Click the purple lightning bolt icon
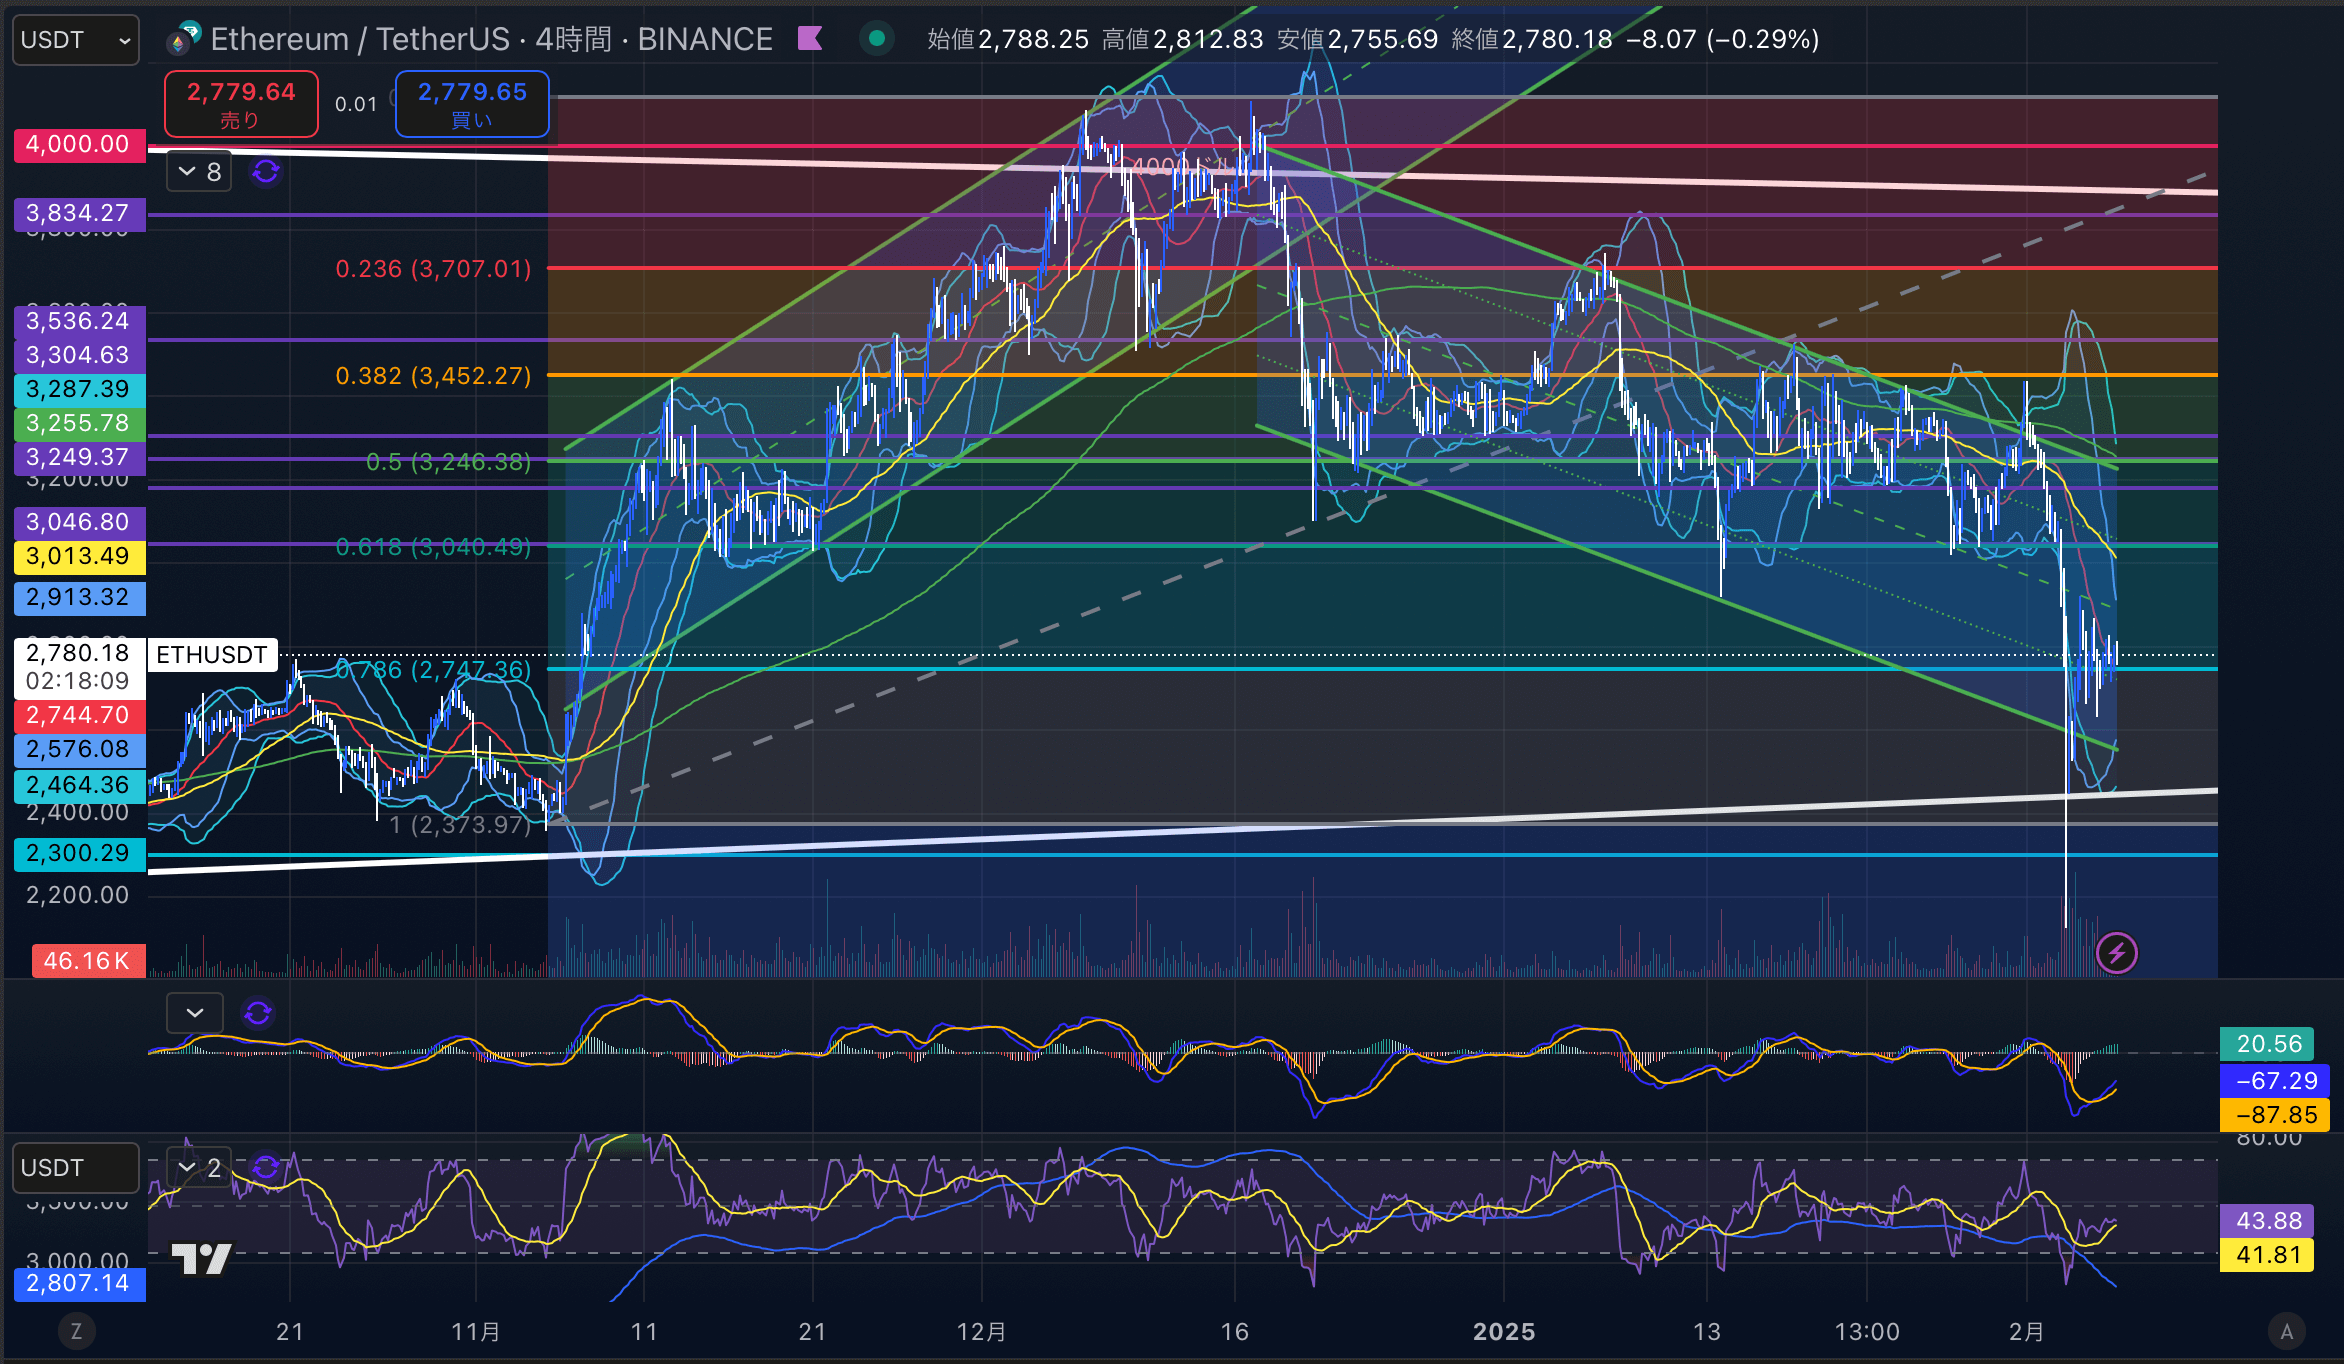Viewport: 2344px width, 1364px height. click(x=2117, y=953)
